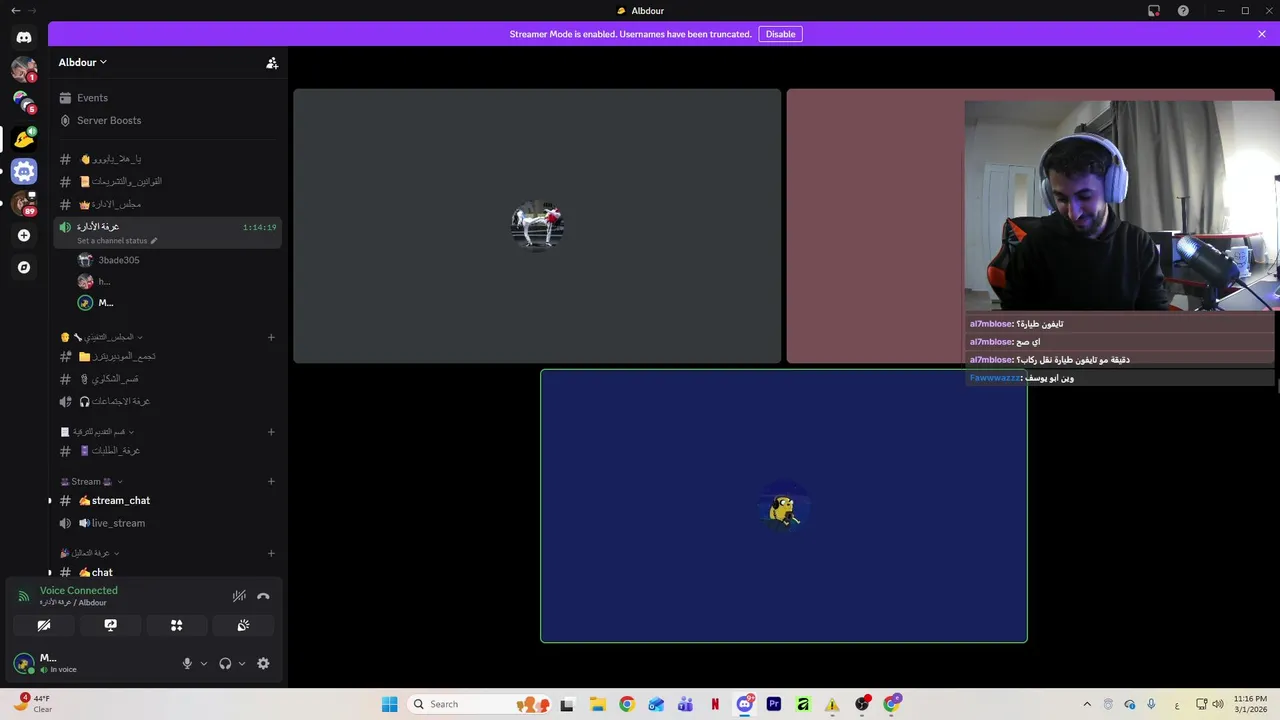Deafen with the headphones icon
This screenshot has width=1280, height=720.
225,663
